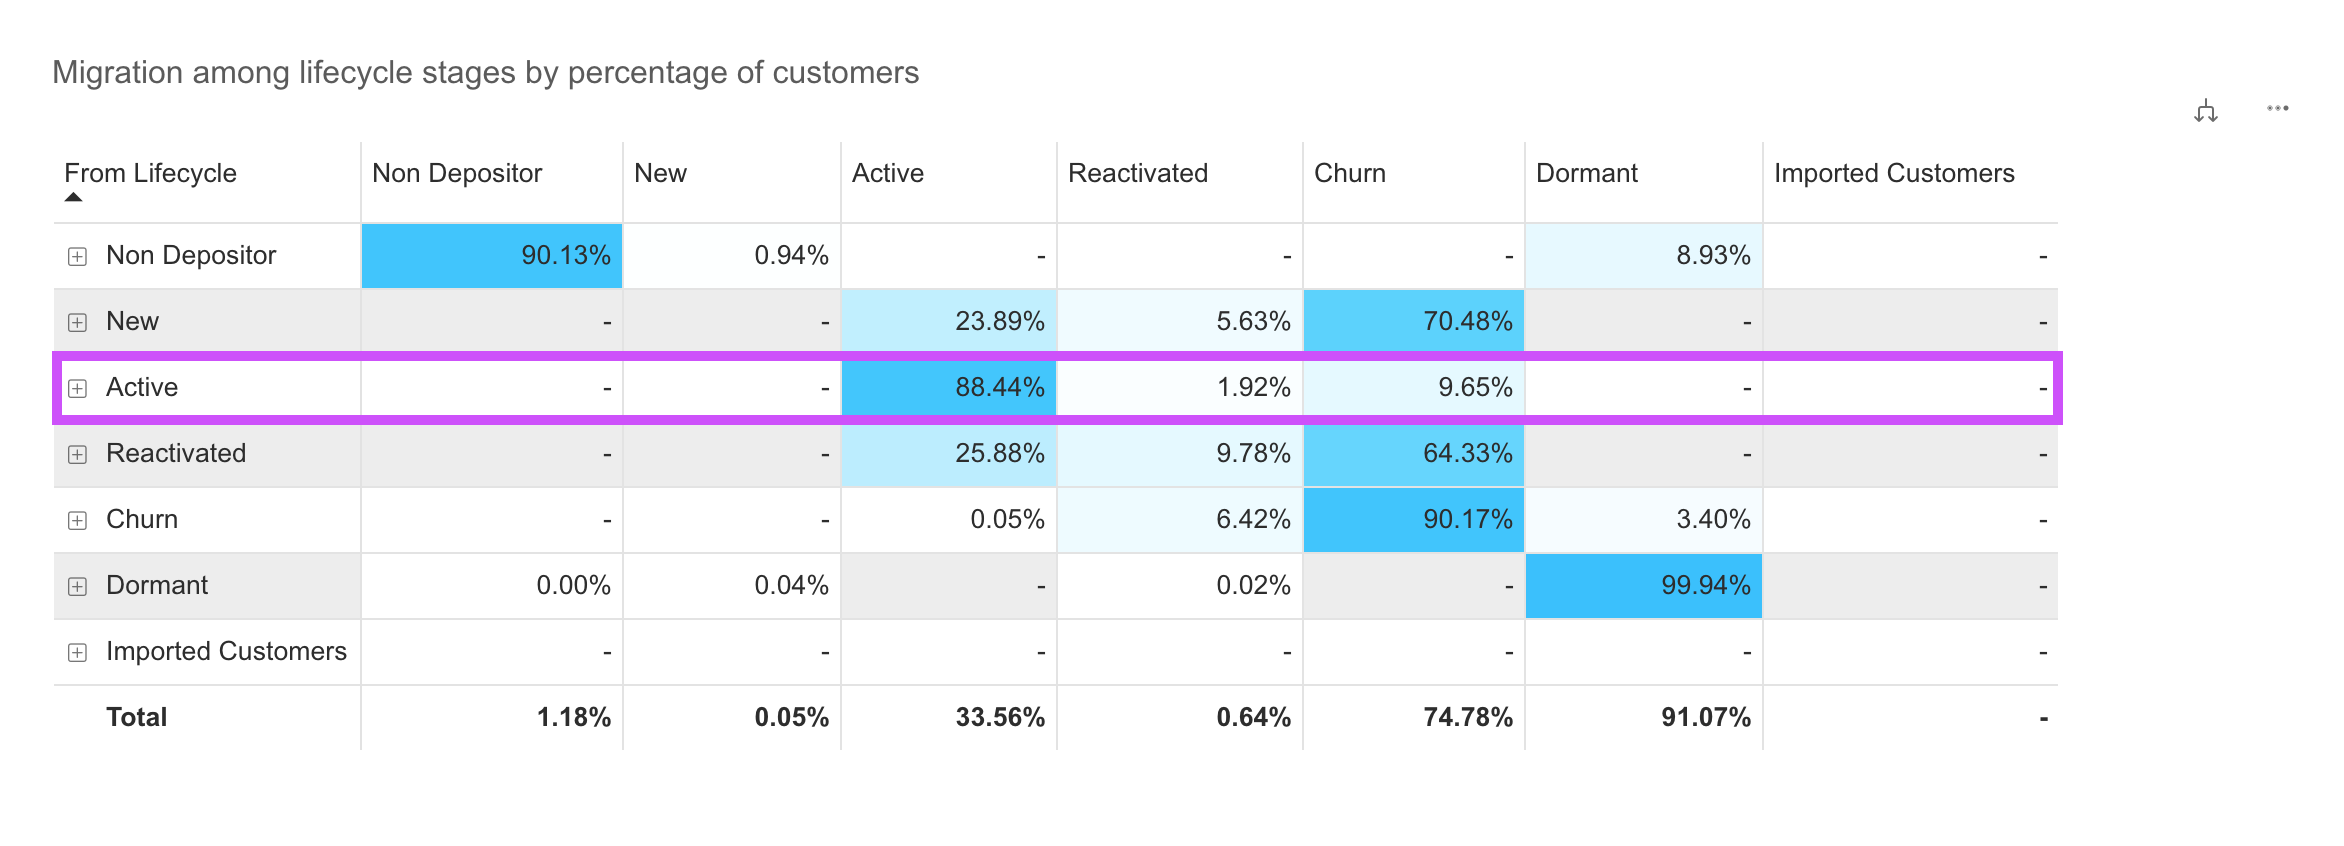Expand the Dormant row plus icon
Screen dimensions: 2344x846
[77, 586]
